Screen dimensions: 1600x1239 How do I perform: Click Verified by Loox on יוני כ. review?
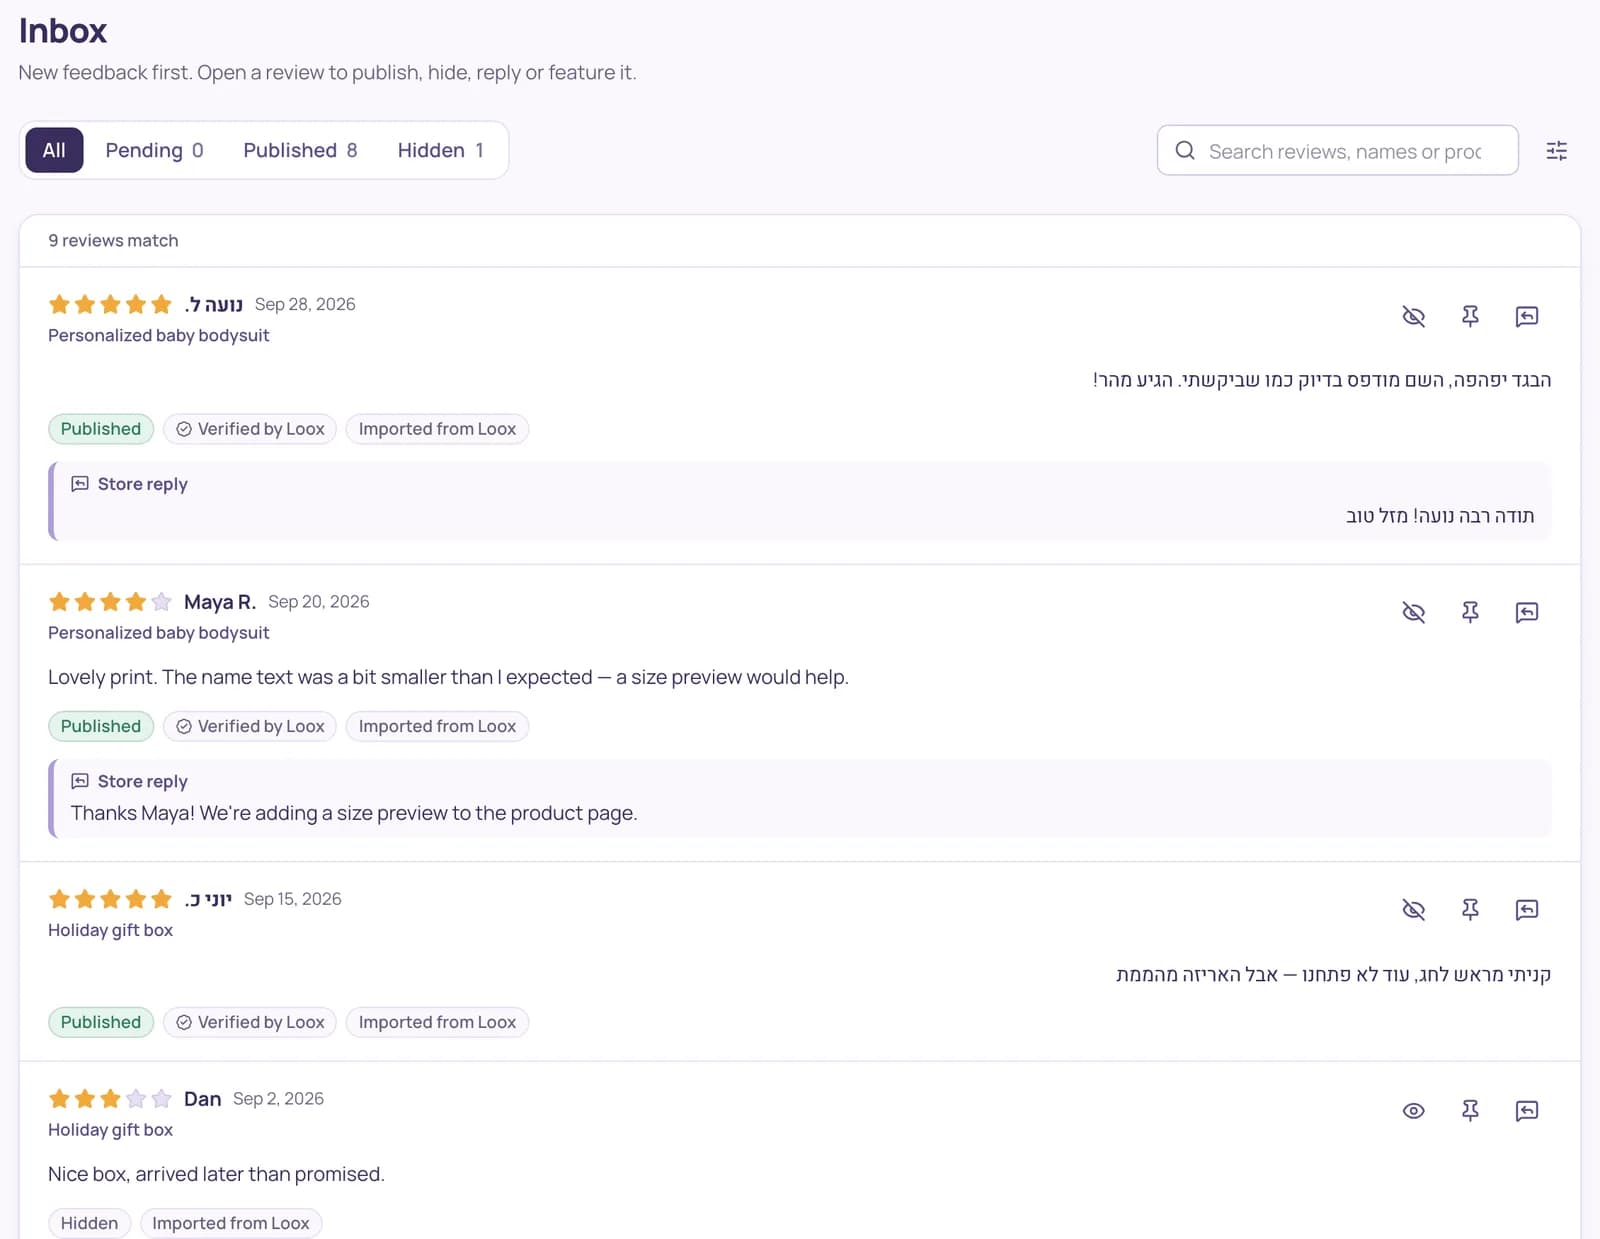pos(250,1022)
